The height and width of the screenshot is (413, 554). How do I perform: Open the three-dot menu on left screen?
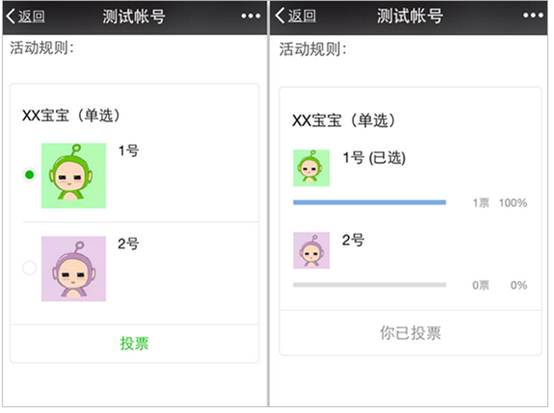pyautogui.click(x=251, y=16)
